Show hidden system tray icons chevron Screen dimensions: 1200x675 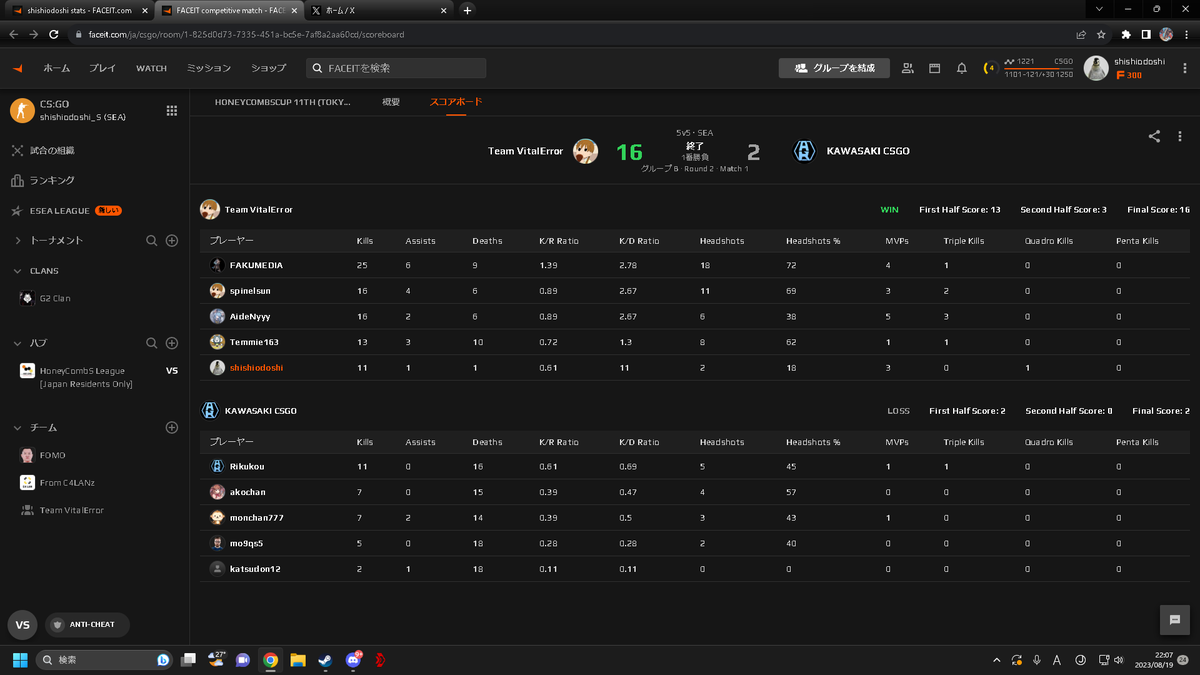[x=997, y=660]
